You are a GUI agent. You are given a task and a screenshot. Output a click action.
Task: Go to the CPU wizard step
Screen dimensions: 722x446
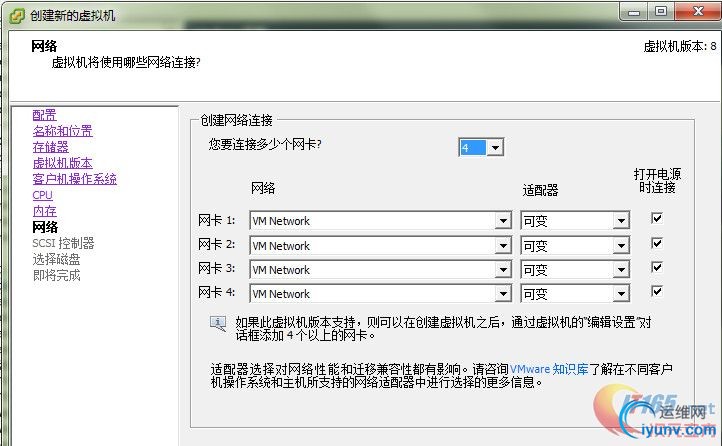42,195
